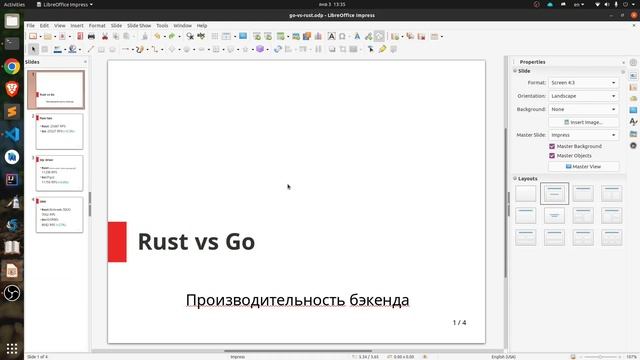Open Find and Replace icon
The height and width of the screenshot is (360, 640).
(x=190, y=36)
